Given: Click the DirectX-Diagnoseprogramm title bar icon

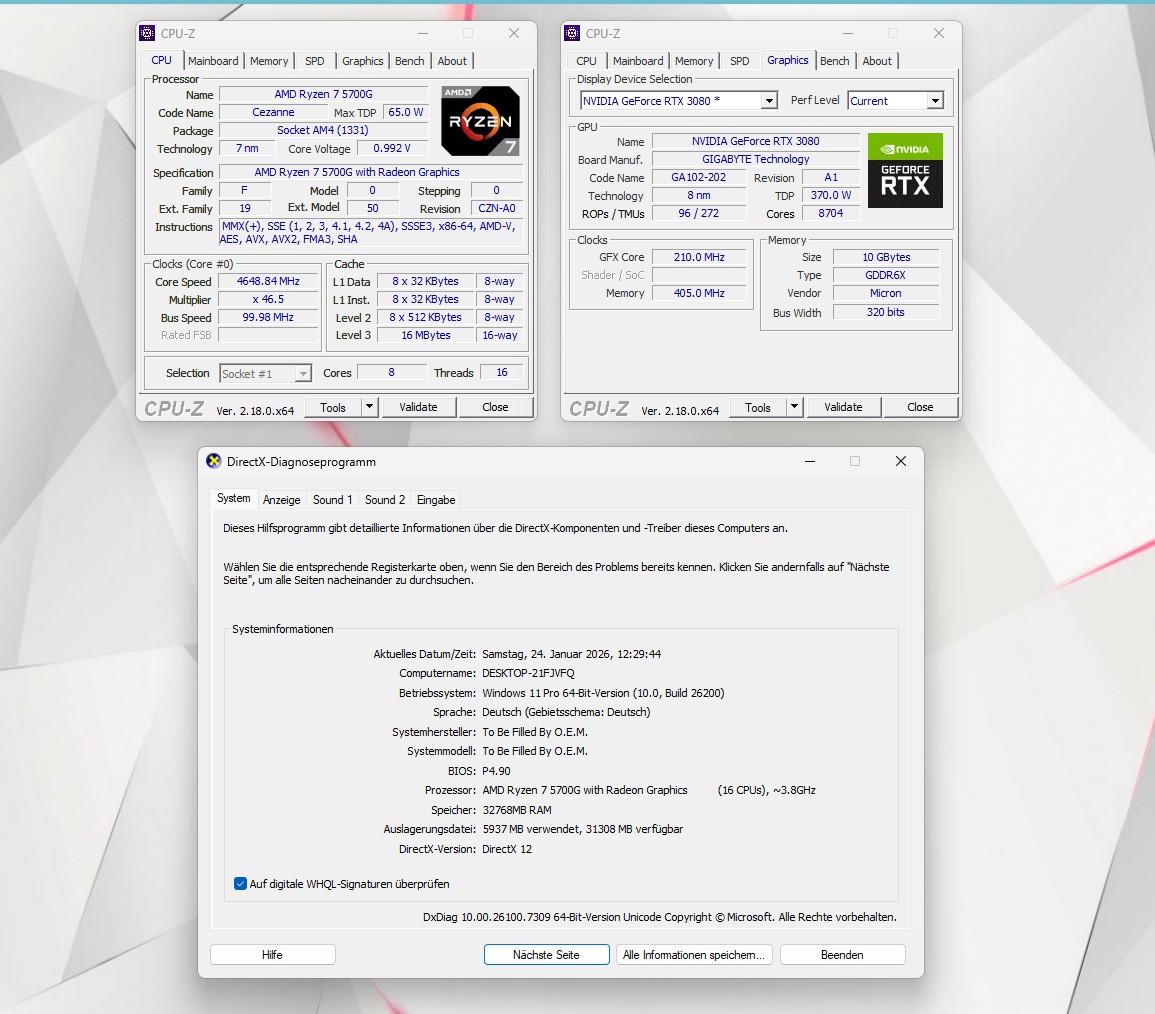Looking at the screenshot, I should tap(214, 461).
